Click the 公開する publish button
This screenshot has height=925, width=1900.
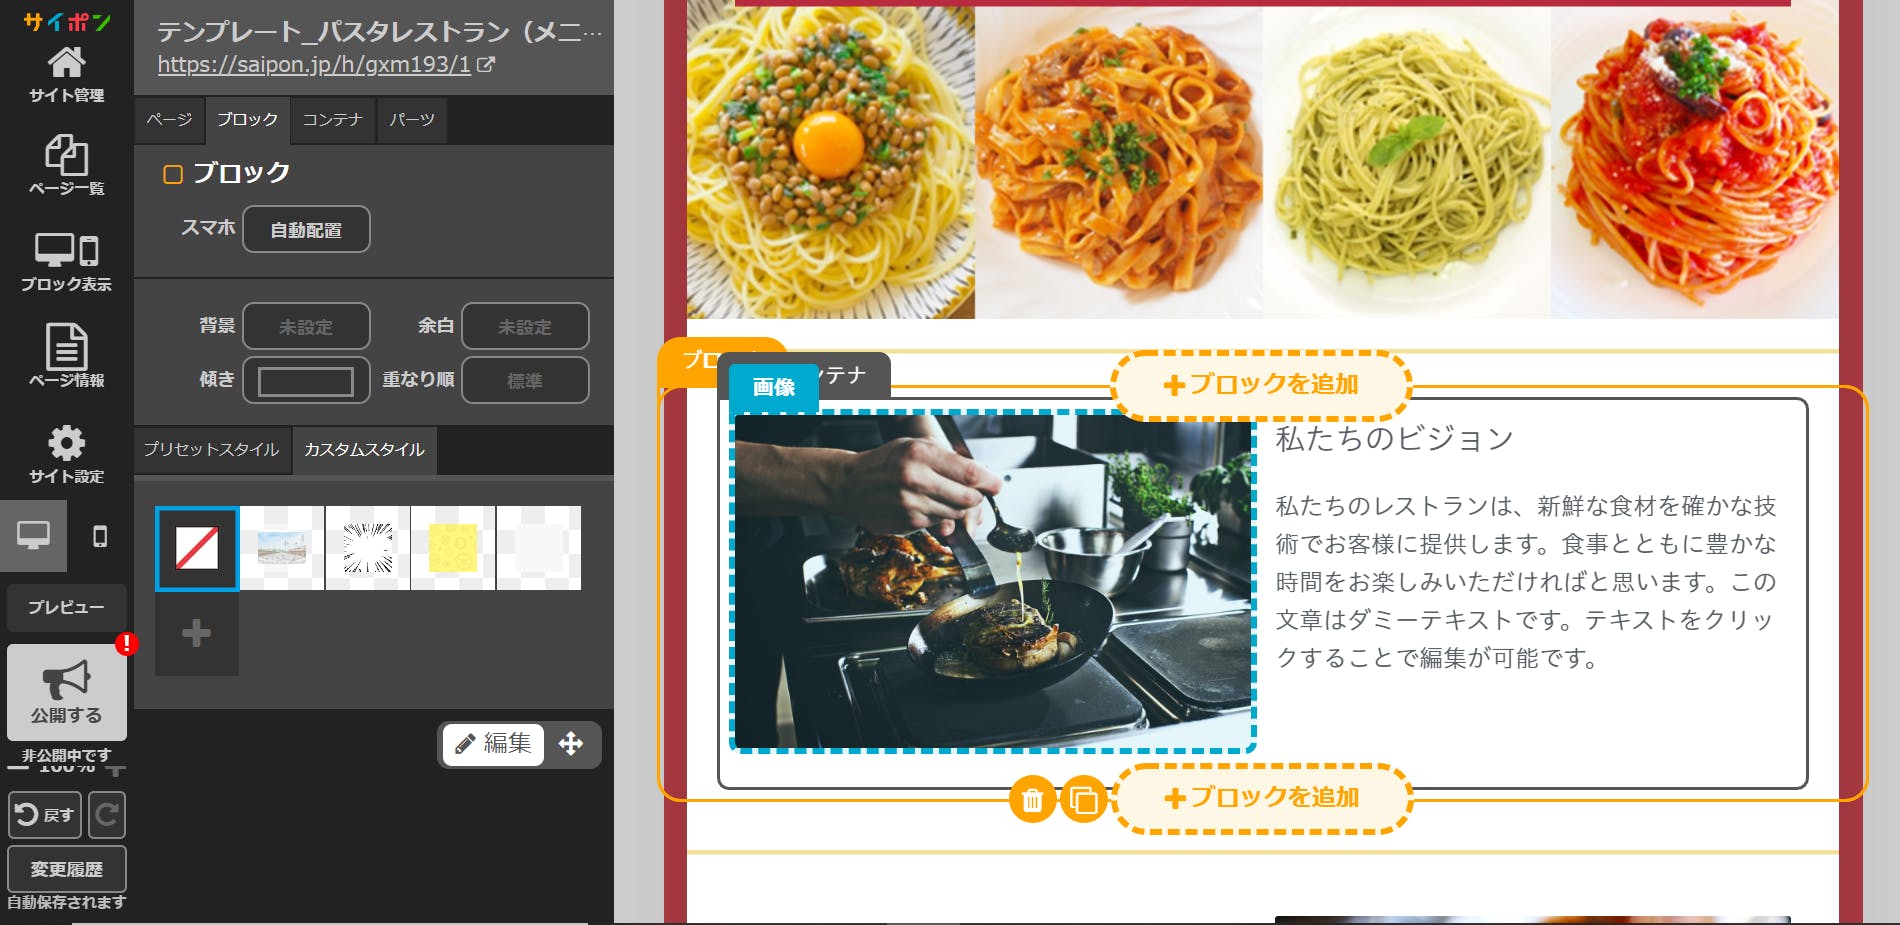pos(67,692)
